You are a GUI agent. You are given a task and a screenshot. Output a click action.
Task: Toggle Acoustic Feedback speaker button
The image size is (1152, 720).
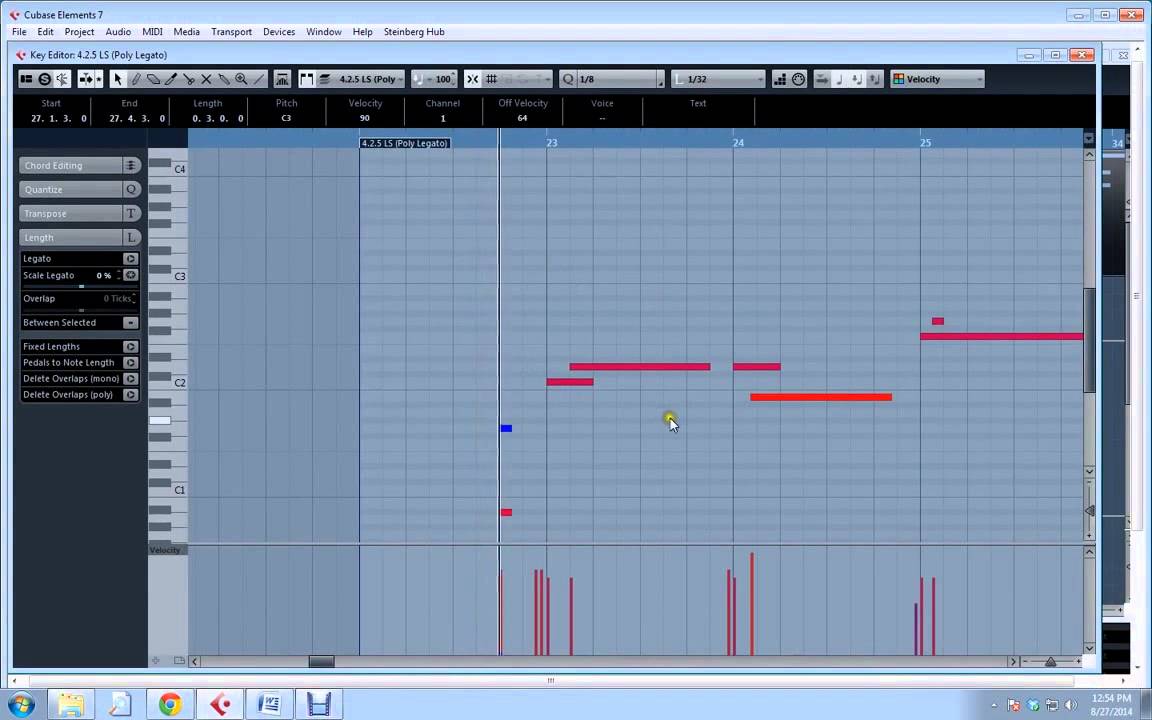click(x=62, y=79)
